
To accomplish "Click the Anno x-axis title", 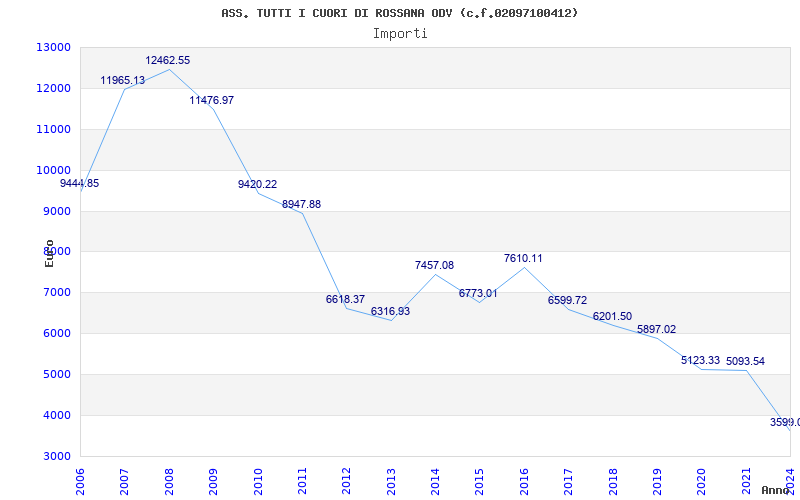I will 775,490.
